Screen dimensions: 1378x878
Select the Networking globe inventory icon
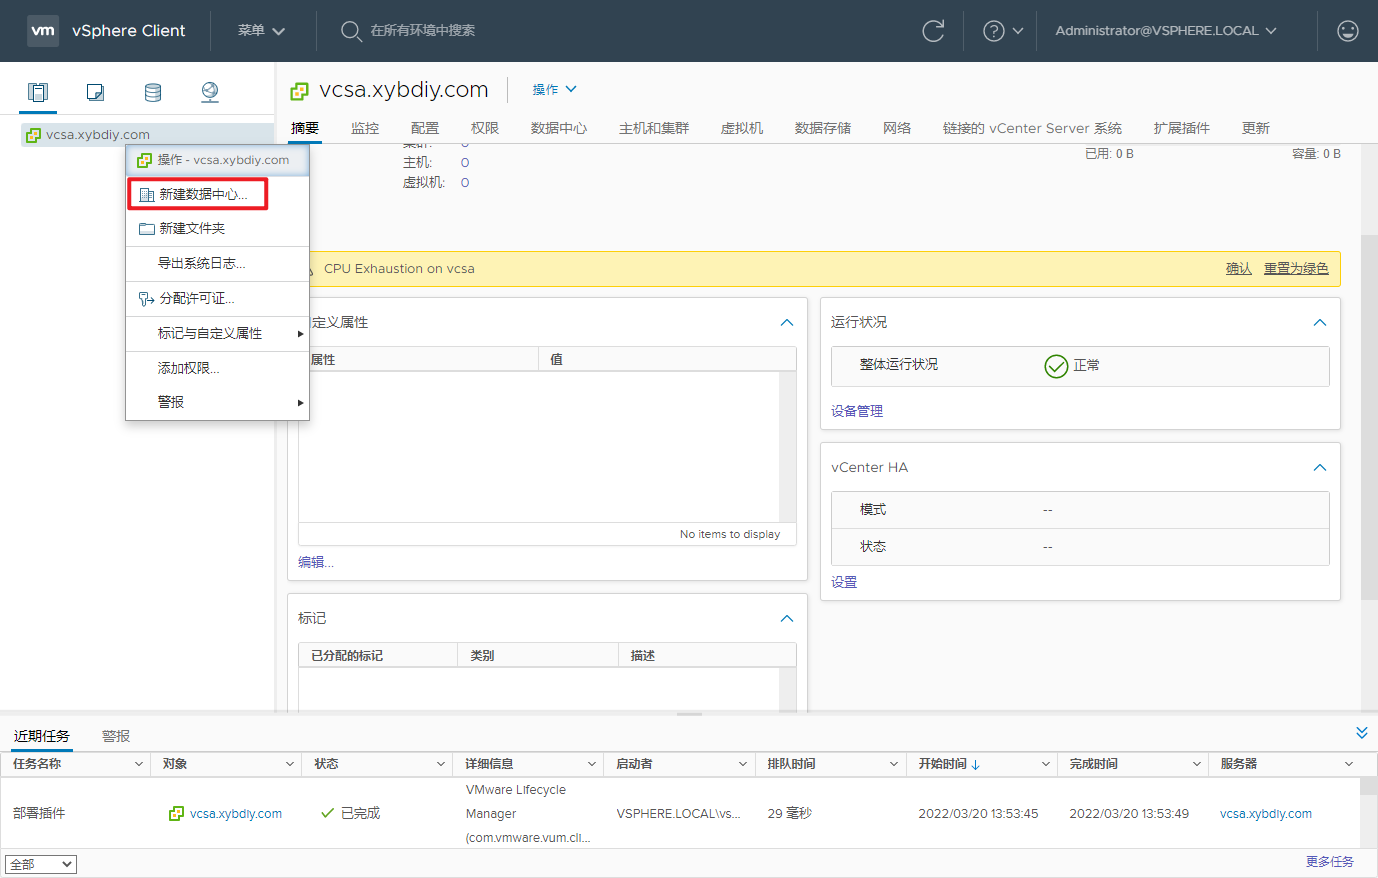(x=209, y=91)
